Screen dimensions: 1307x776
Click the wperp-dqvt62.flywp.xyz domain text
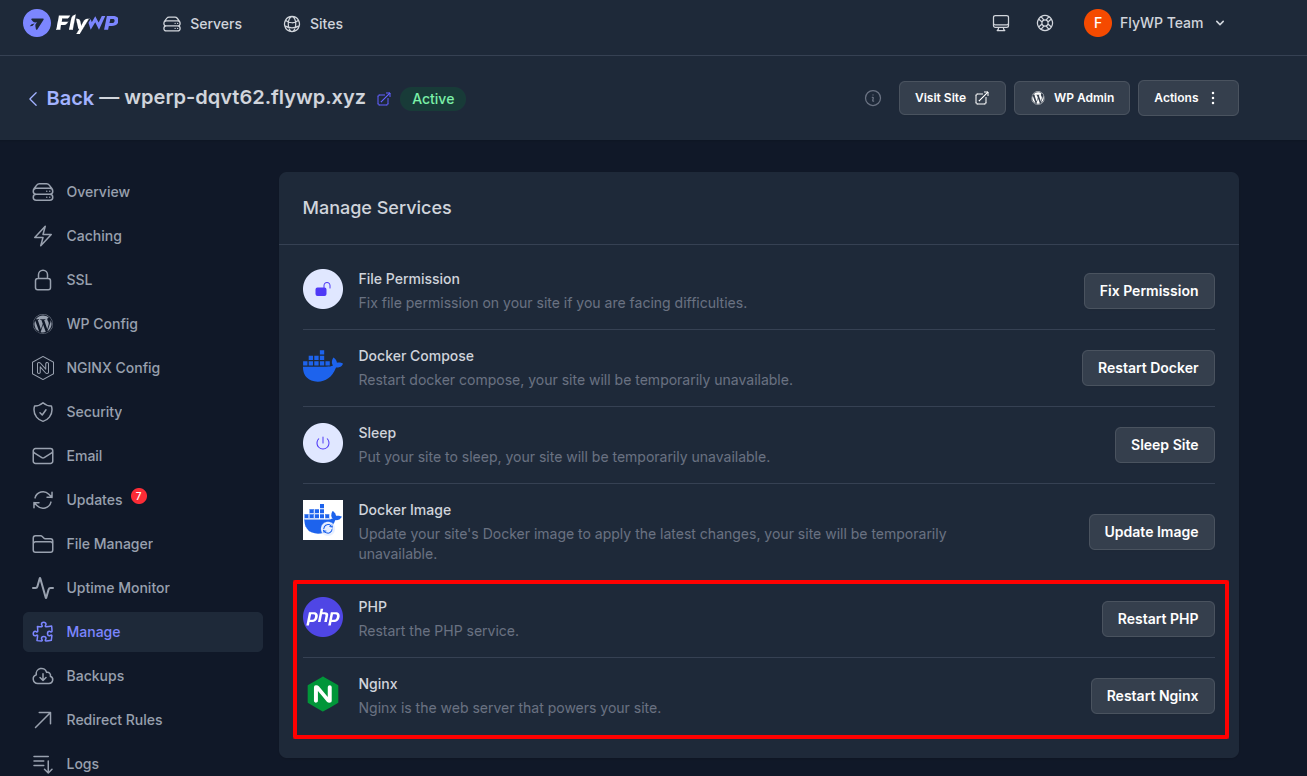[x=245, y=98]
